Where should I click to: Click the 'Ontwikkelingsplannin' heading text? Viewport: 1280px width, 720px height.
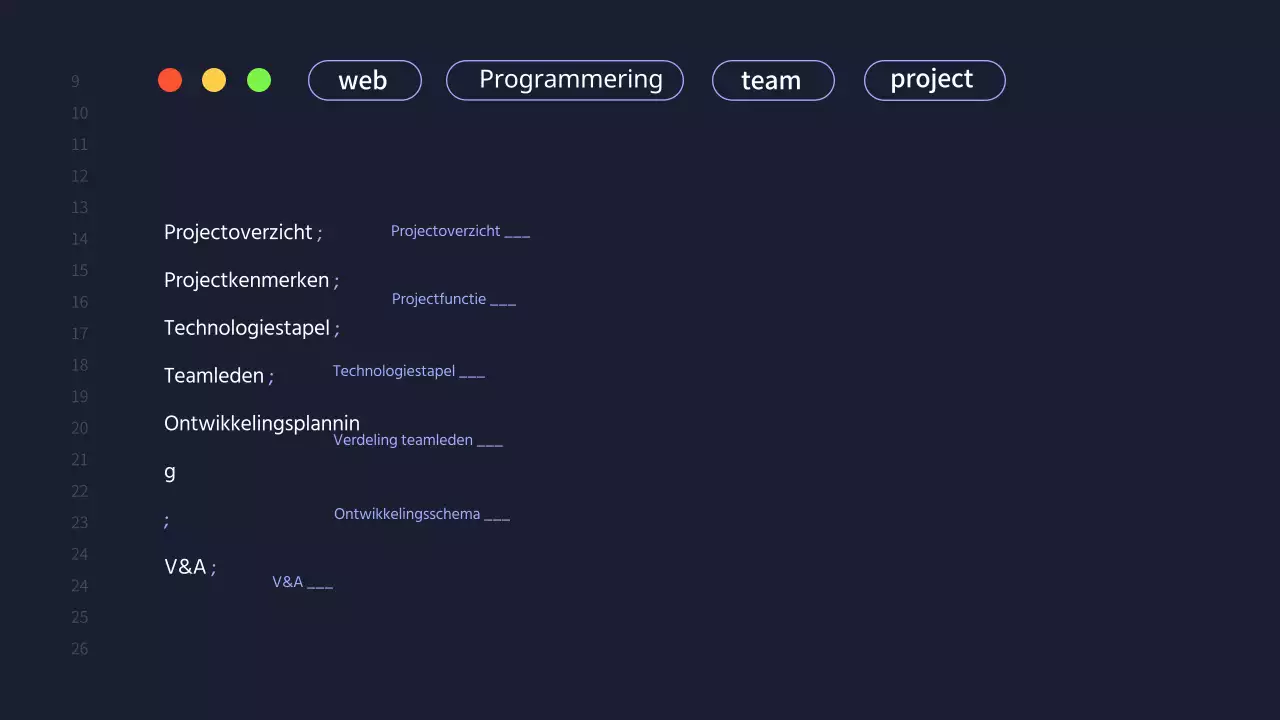click(x=261, y=423)
